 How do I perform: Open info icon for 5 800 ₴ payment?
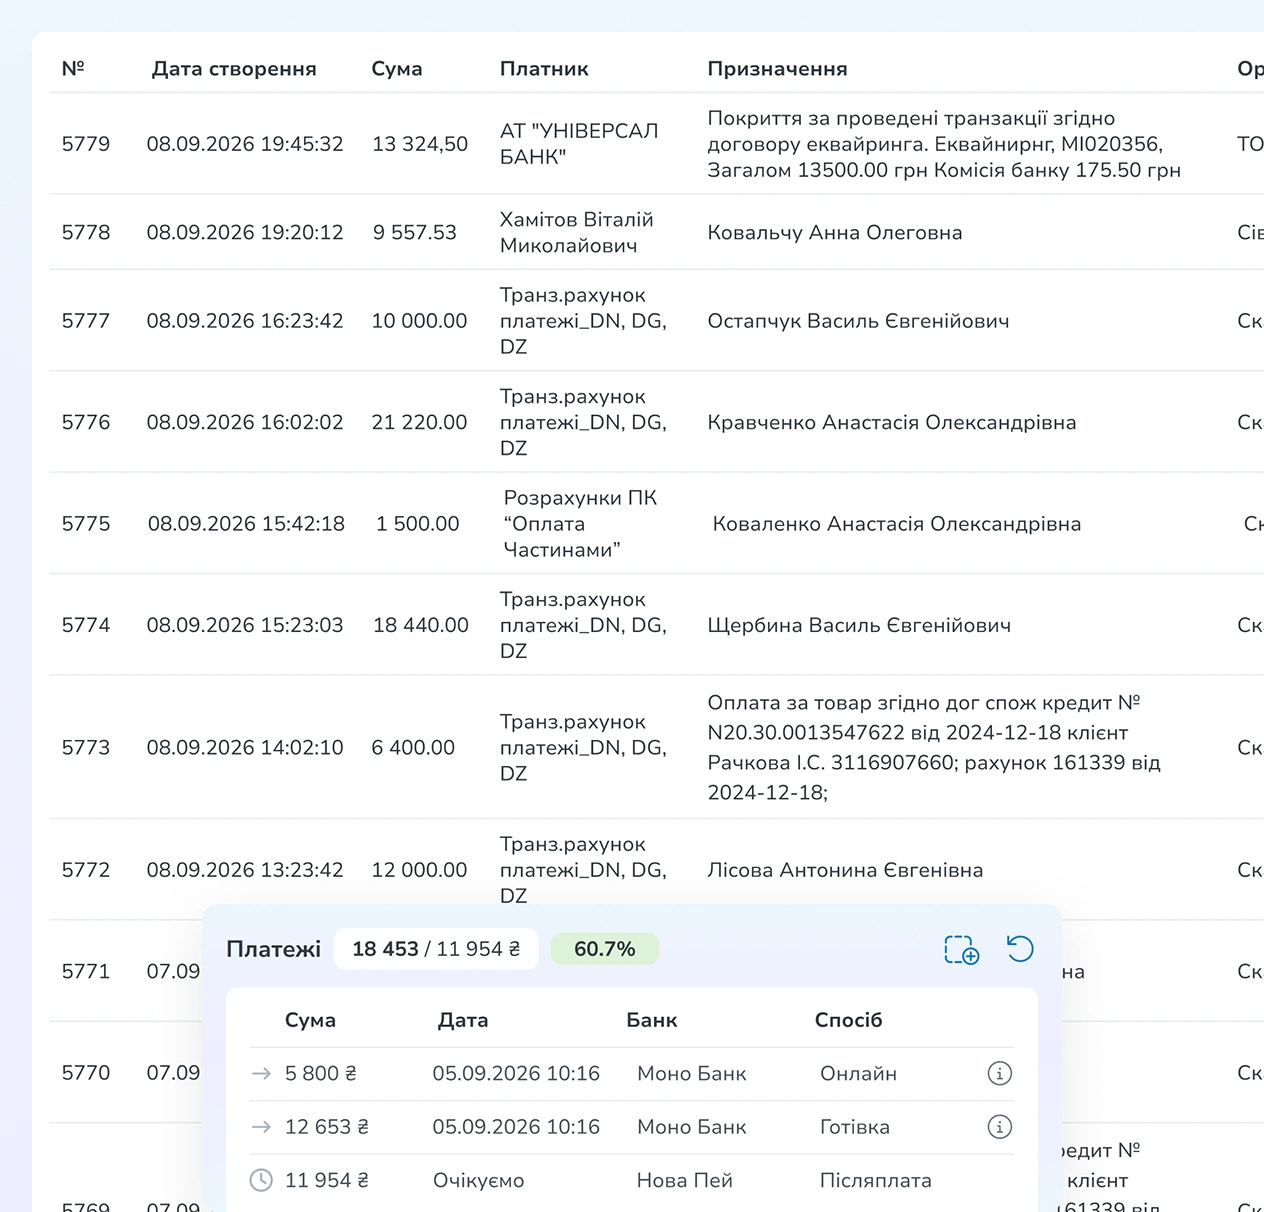point(1000,1073)
